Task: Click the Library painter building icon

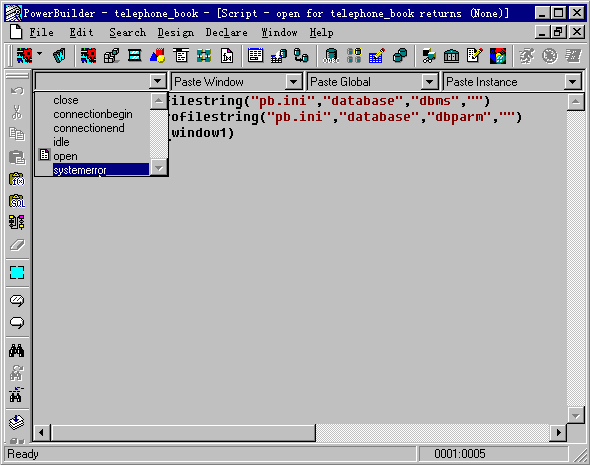Action: click(451, 56)
